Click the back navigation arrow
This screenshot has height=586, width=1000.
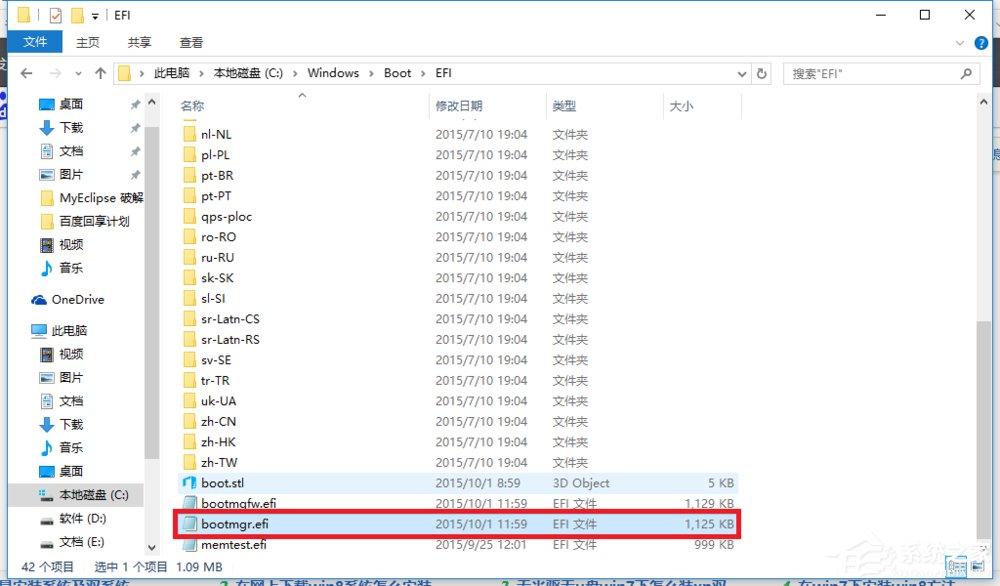click(26, 72)
